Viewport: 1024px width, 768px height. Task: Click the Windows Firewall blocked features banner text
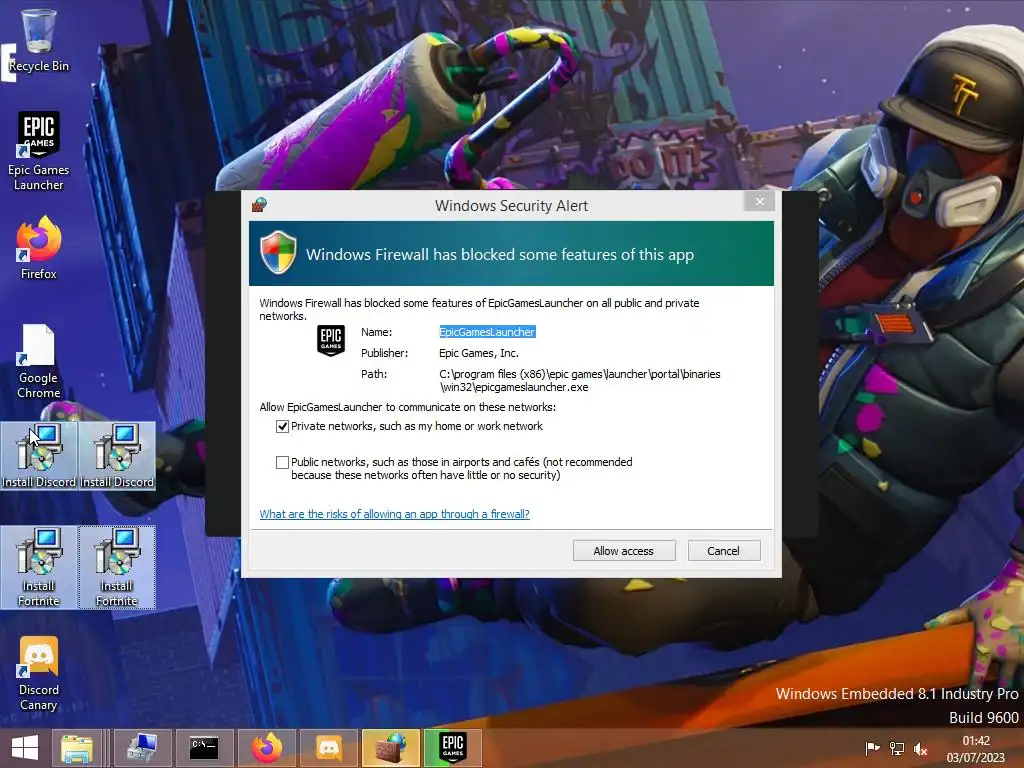tap(500, 255)
